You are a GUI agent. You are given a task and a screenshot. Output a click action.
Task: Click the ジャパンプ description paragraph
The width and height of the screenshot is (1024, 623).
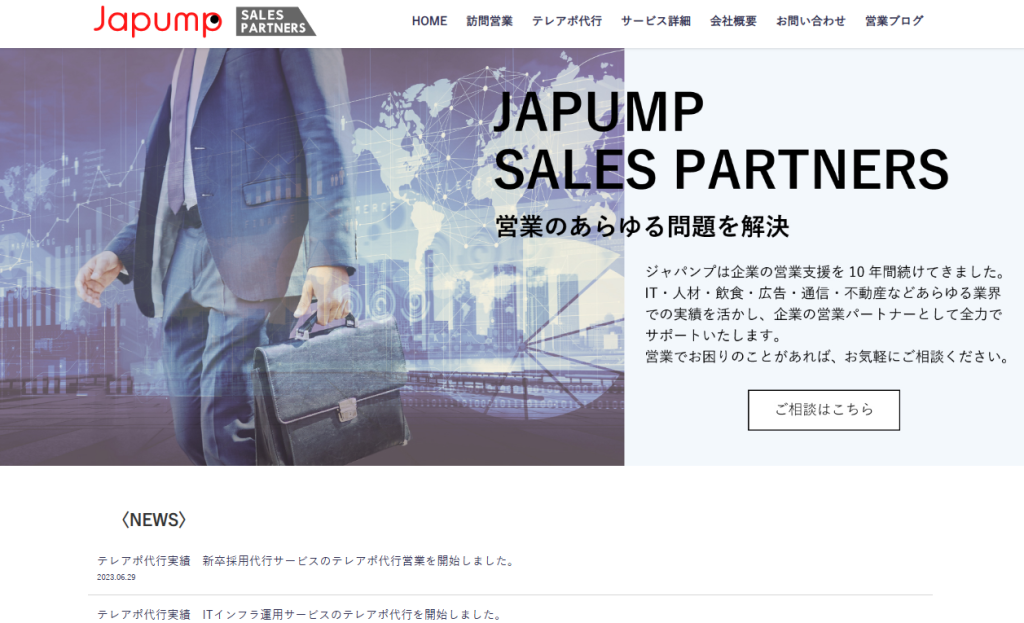tap(827, 314)
